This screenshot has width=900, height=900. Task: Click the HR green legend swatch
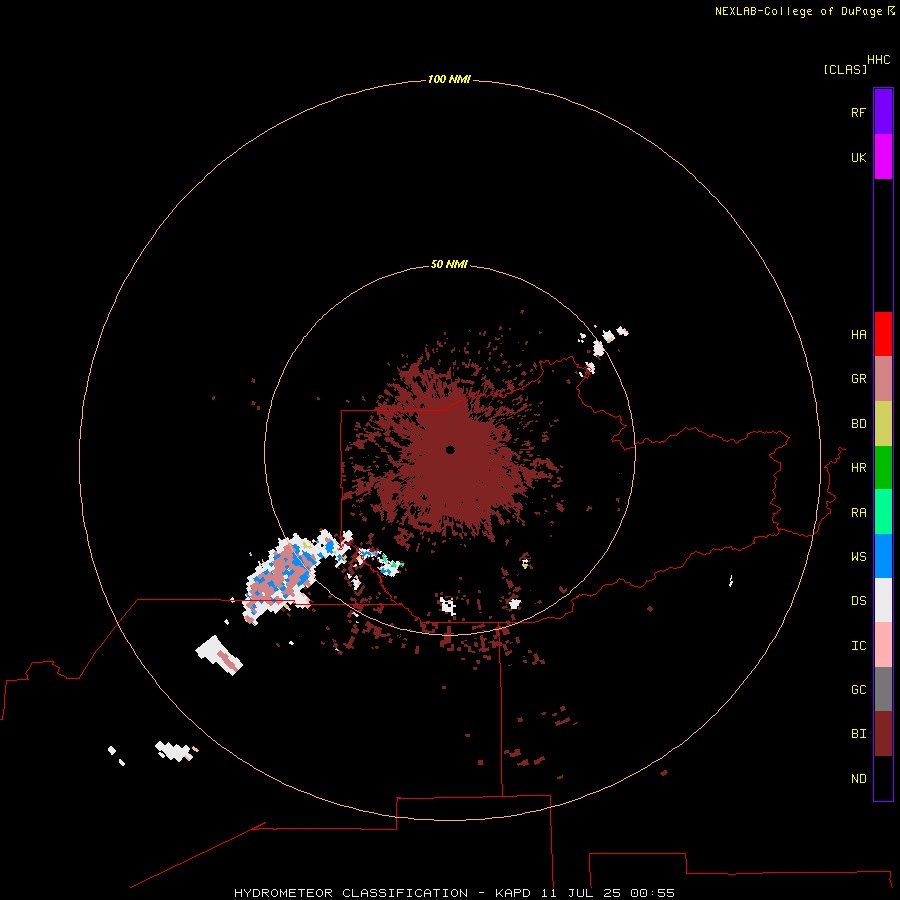click(883, 468)
